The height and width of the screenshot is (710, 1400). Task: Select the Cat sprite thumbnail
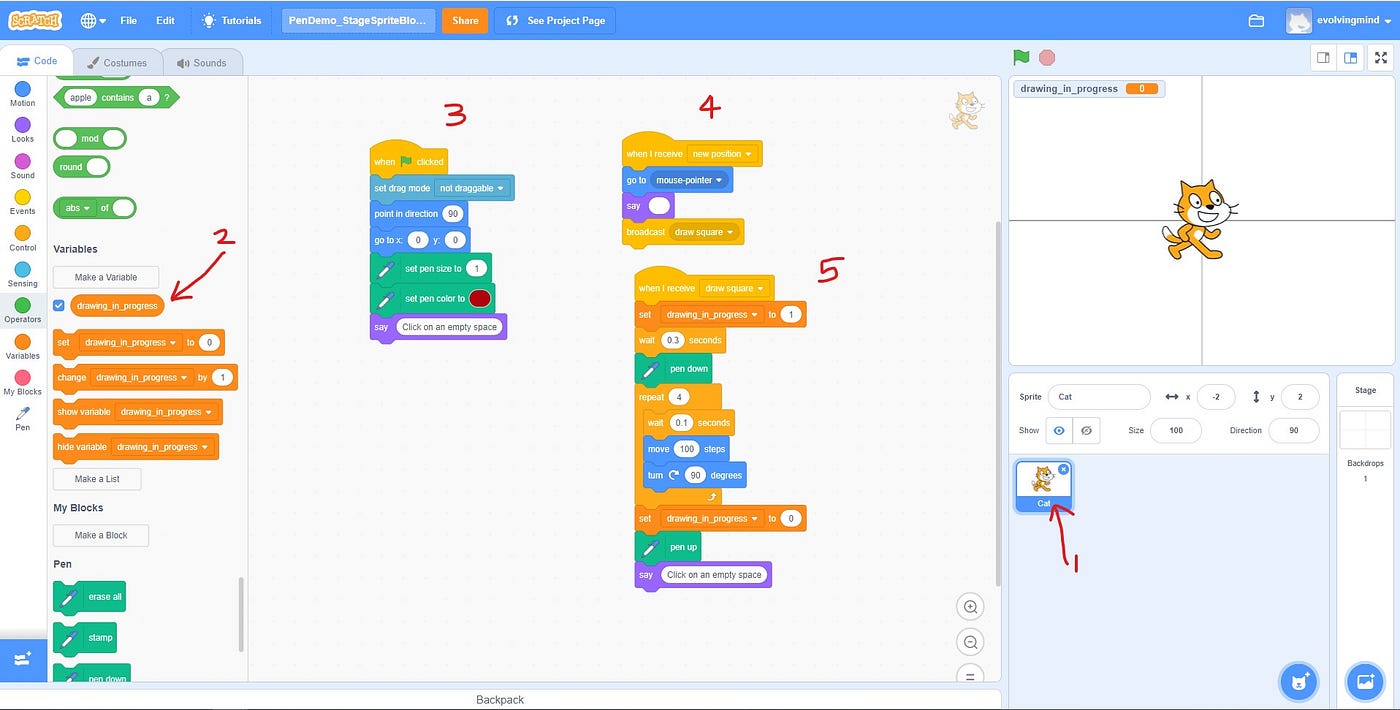click(x=1043, y=480)
